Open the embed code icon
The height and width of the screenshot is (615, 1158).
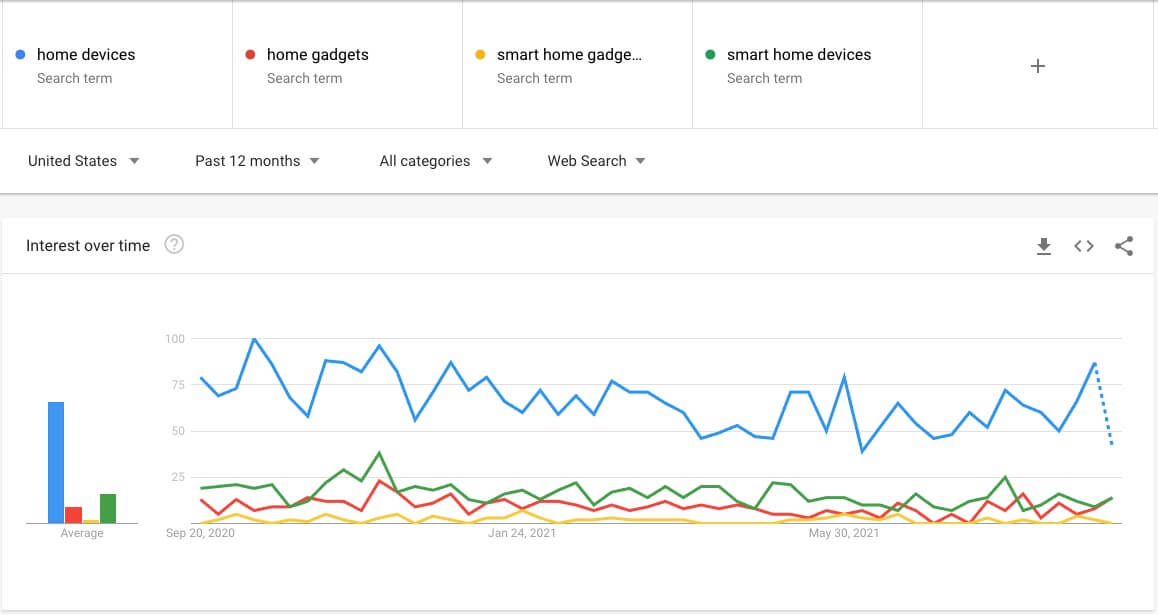click(1084, 246)
